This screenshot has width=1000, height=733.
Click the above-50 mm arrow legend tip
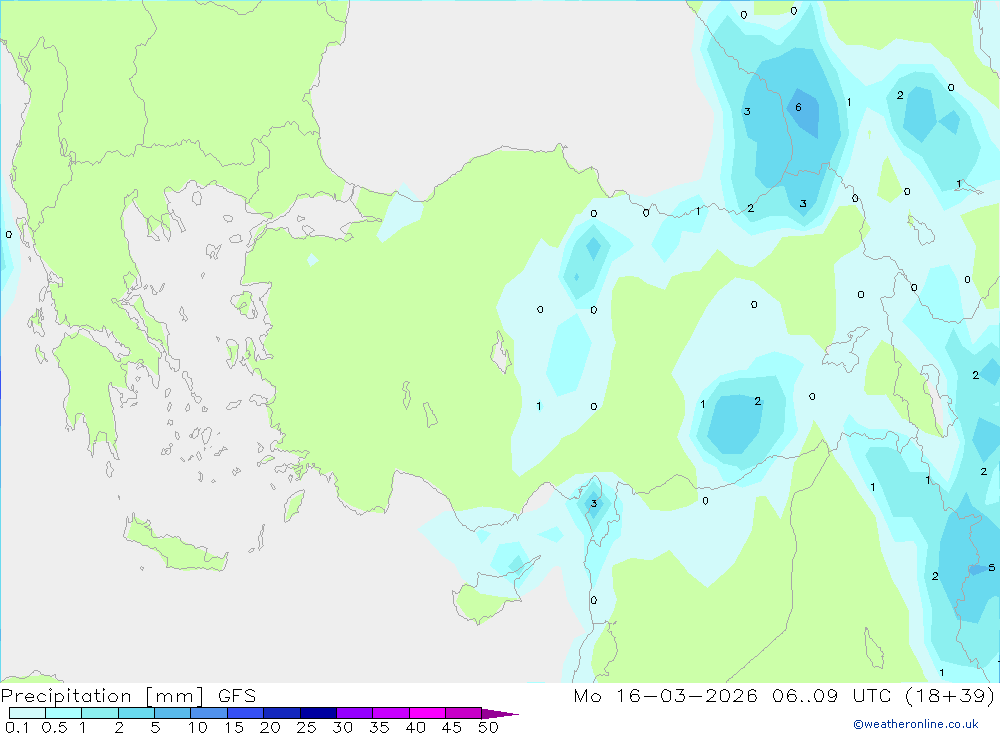point(500,713)
